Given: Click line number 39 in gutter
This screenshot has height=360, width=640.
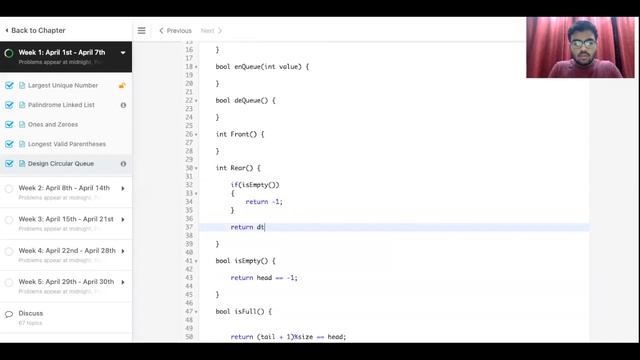Looking at the screenshot, I should pyautogui.click(x=189, y=244).
